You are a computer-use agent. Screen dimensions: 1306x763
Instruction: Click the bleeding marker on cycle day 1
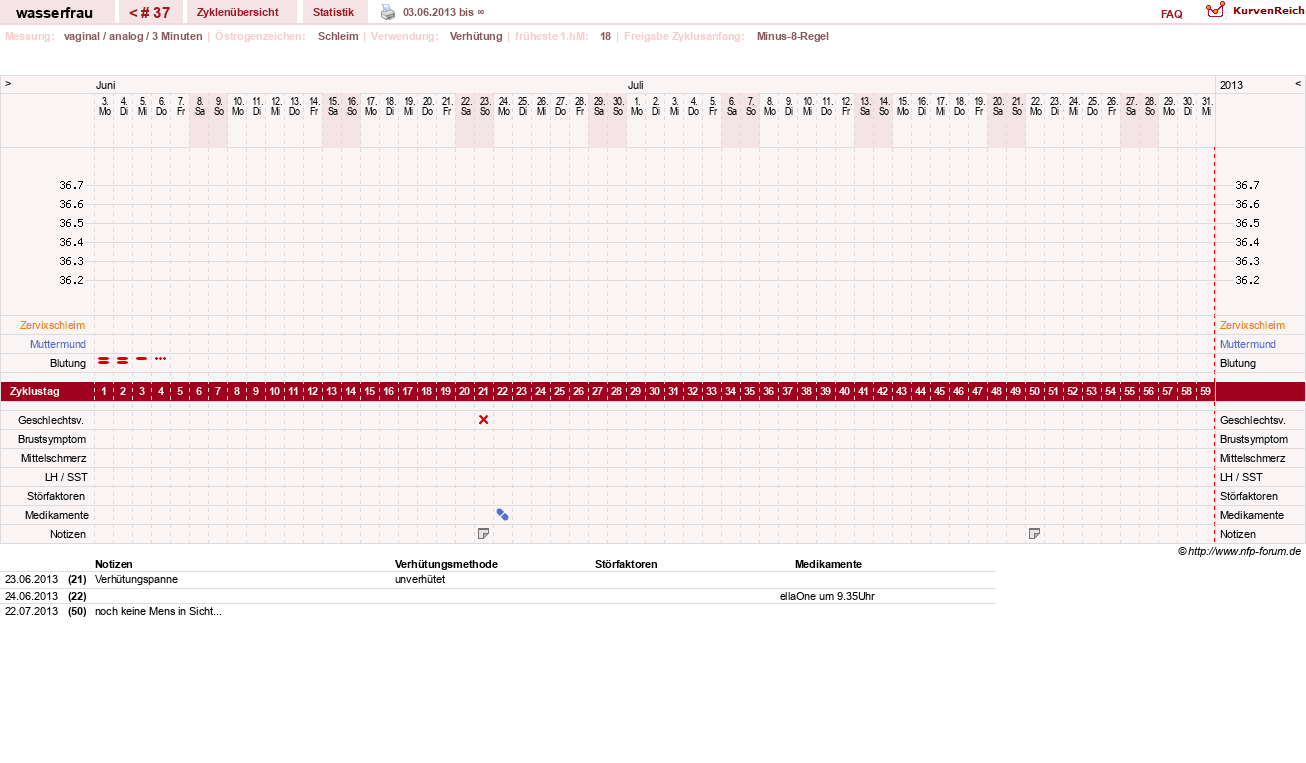point(104,360)
